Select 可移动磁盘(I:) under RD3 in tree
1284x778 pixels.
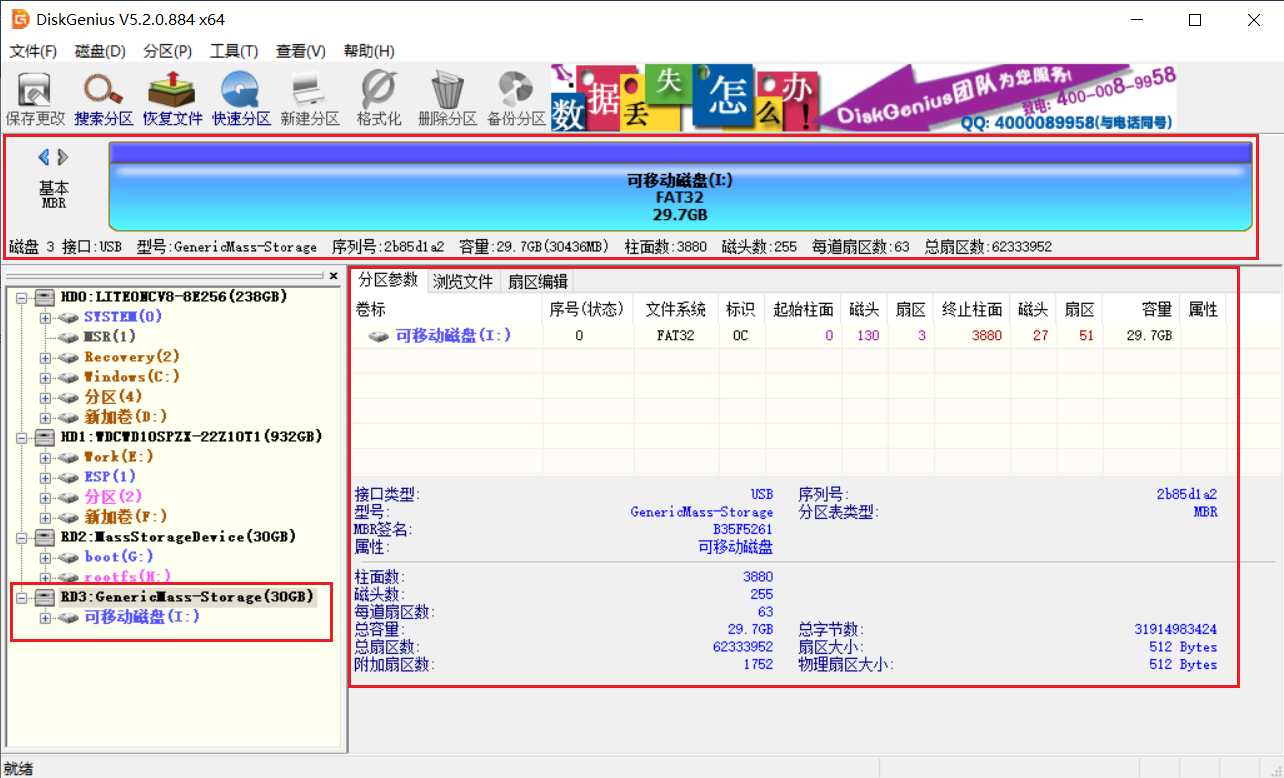142,617
